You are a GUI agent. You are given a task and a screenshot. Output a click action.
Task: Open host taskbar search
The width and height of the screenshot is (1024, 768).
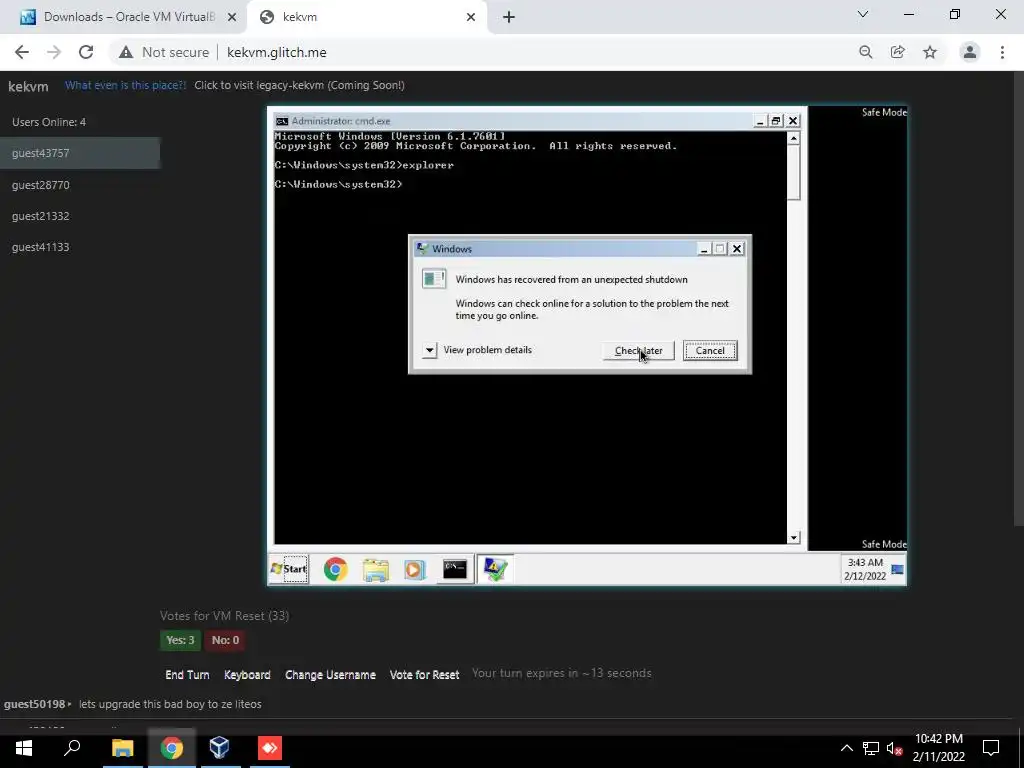click(72, 748)
